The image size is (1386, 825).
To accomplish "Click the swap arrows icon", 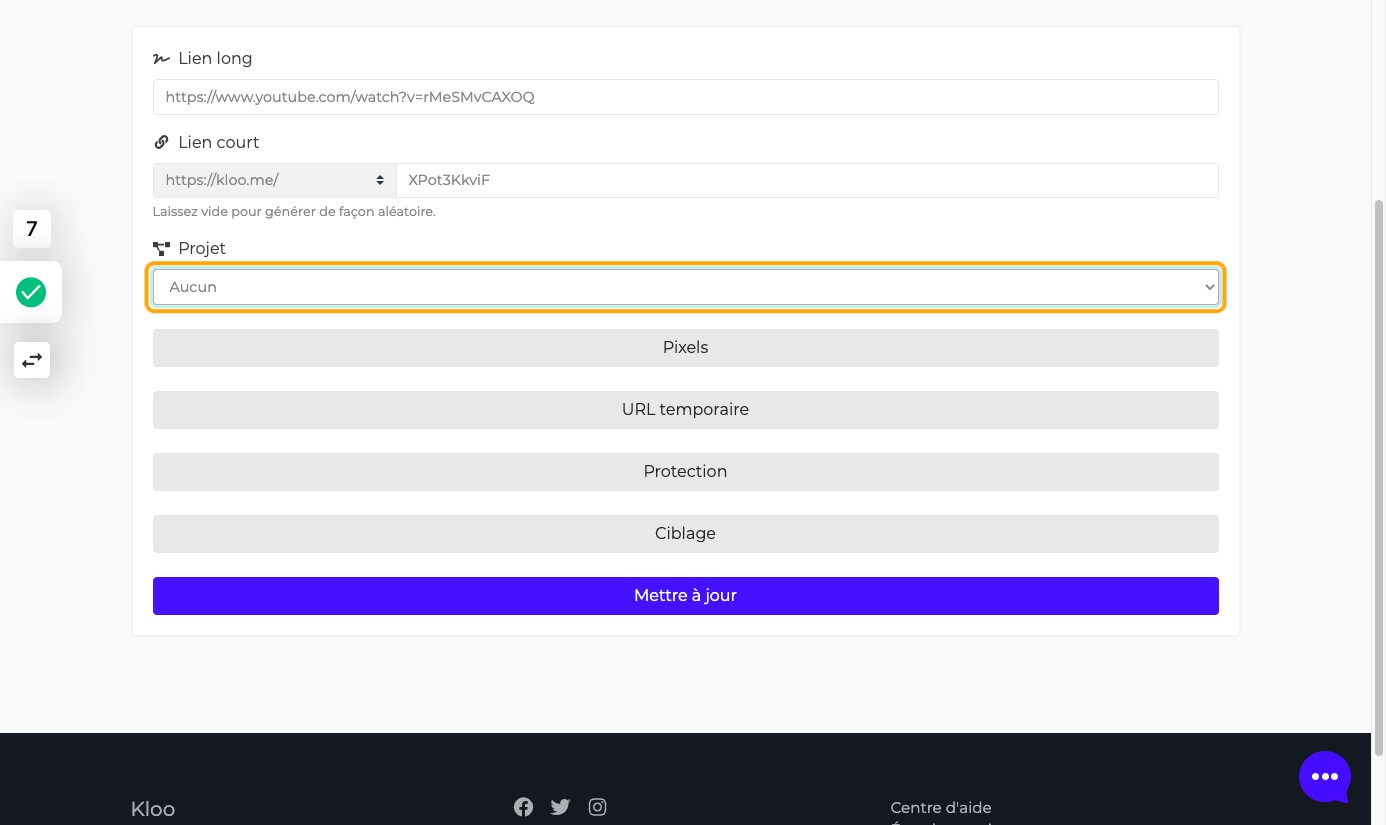I will [32, 359].
